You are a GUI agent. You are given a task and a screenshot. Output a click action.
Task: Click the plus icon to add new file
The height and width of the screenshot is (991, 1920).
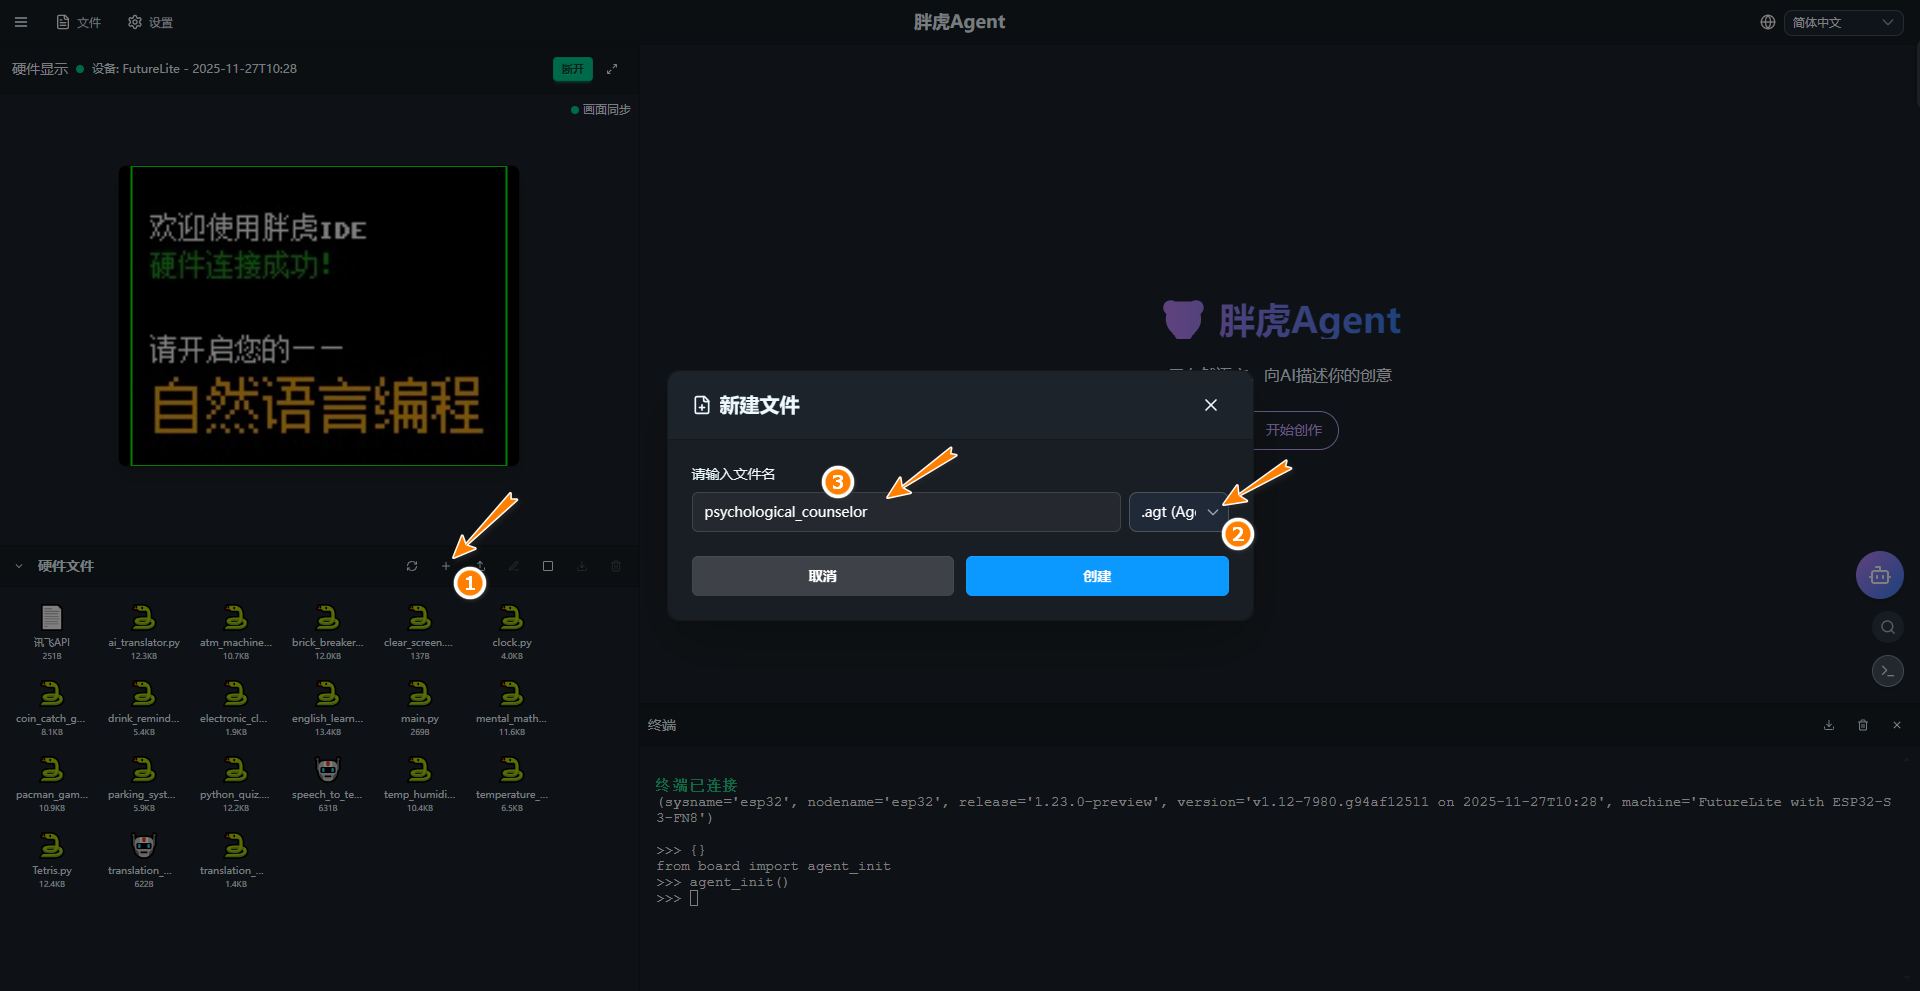point(446,566)
